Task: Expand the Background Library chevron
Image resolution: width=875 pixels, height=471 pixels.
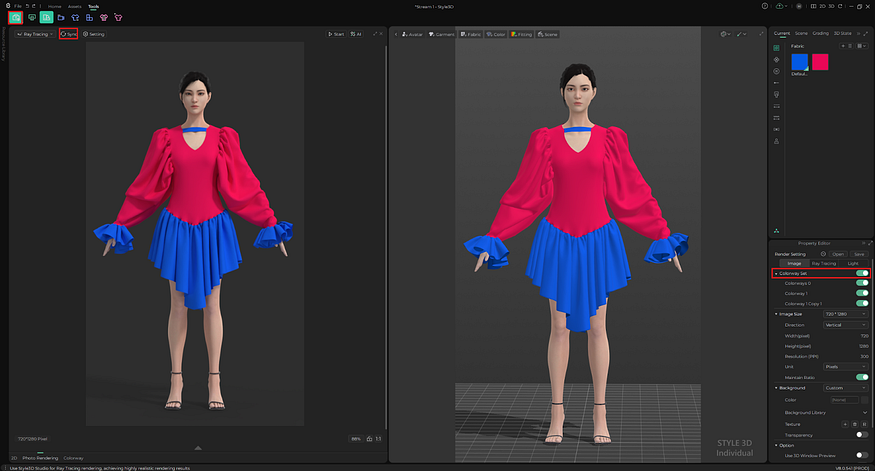Action: [865, 412]
